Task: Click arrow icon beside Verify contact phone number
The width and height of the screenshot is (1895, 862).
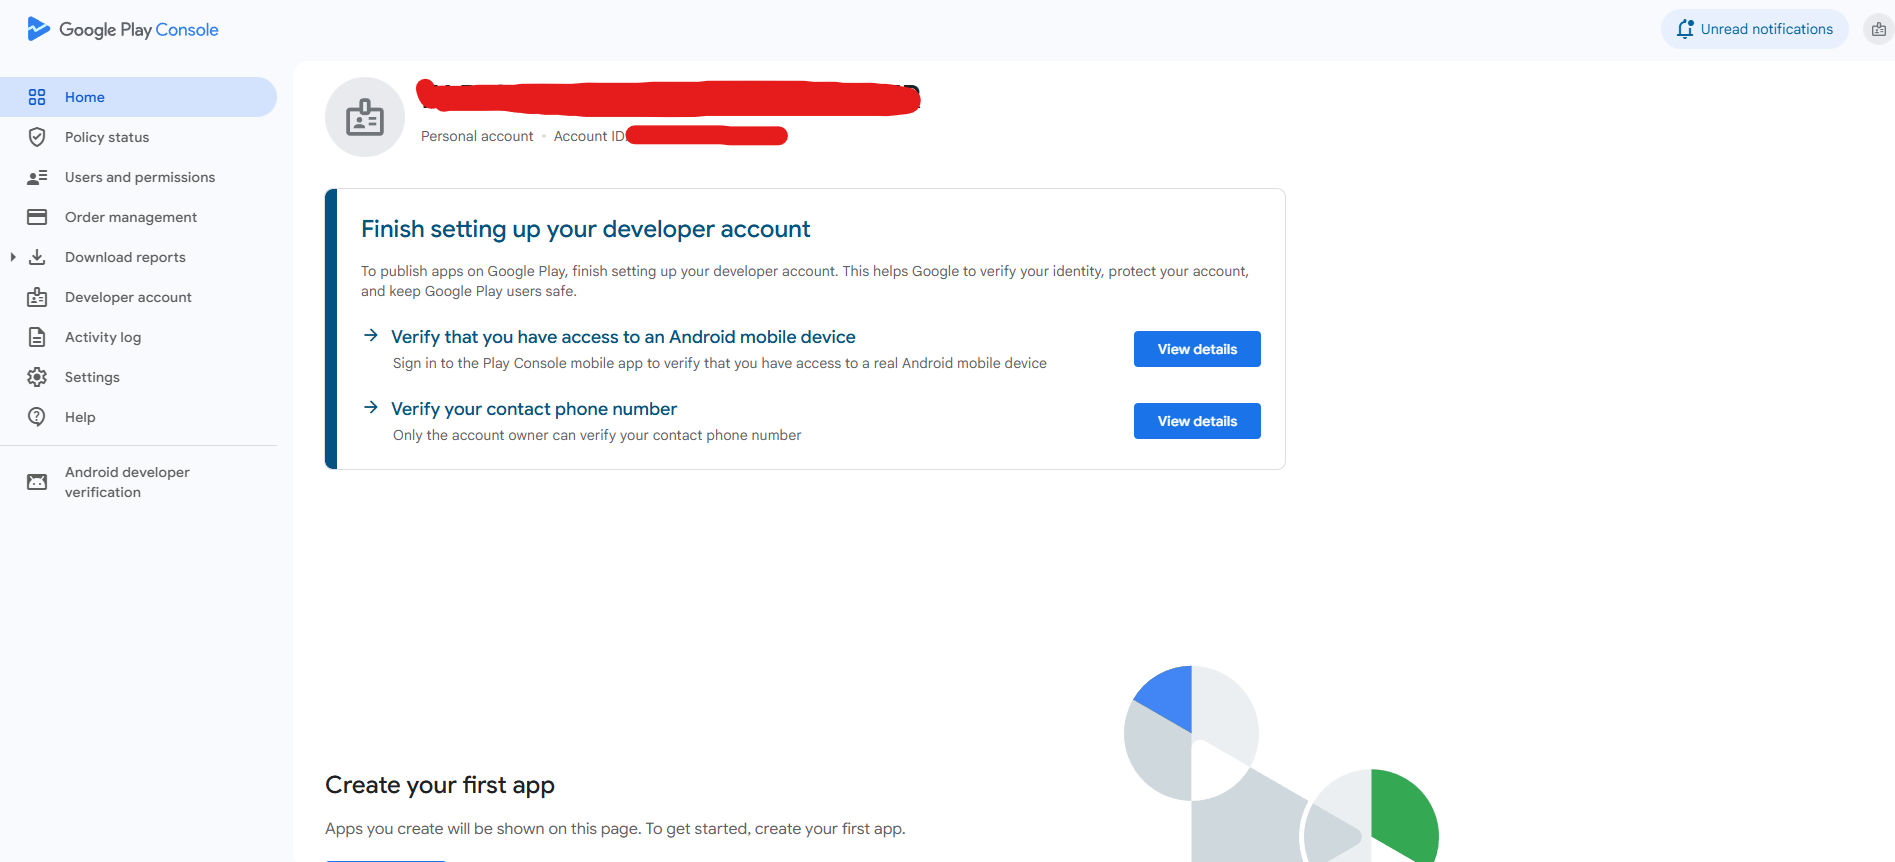Action: tap(371, 407)
